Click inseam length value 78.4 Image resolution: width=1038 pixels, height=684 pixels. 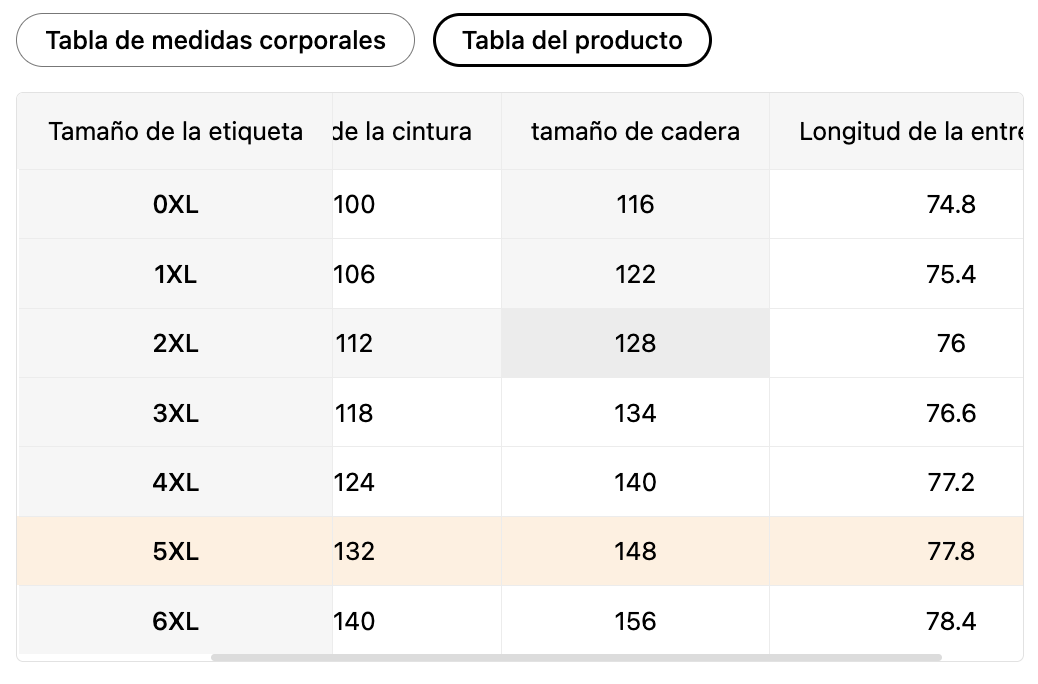(950, 622)
